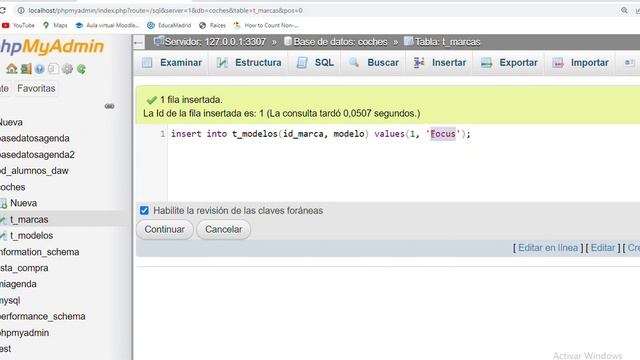Select t_modelos table in tree
The image size is (640, 360).
[x=31, y=236]
